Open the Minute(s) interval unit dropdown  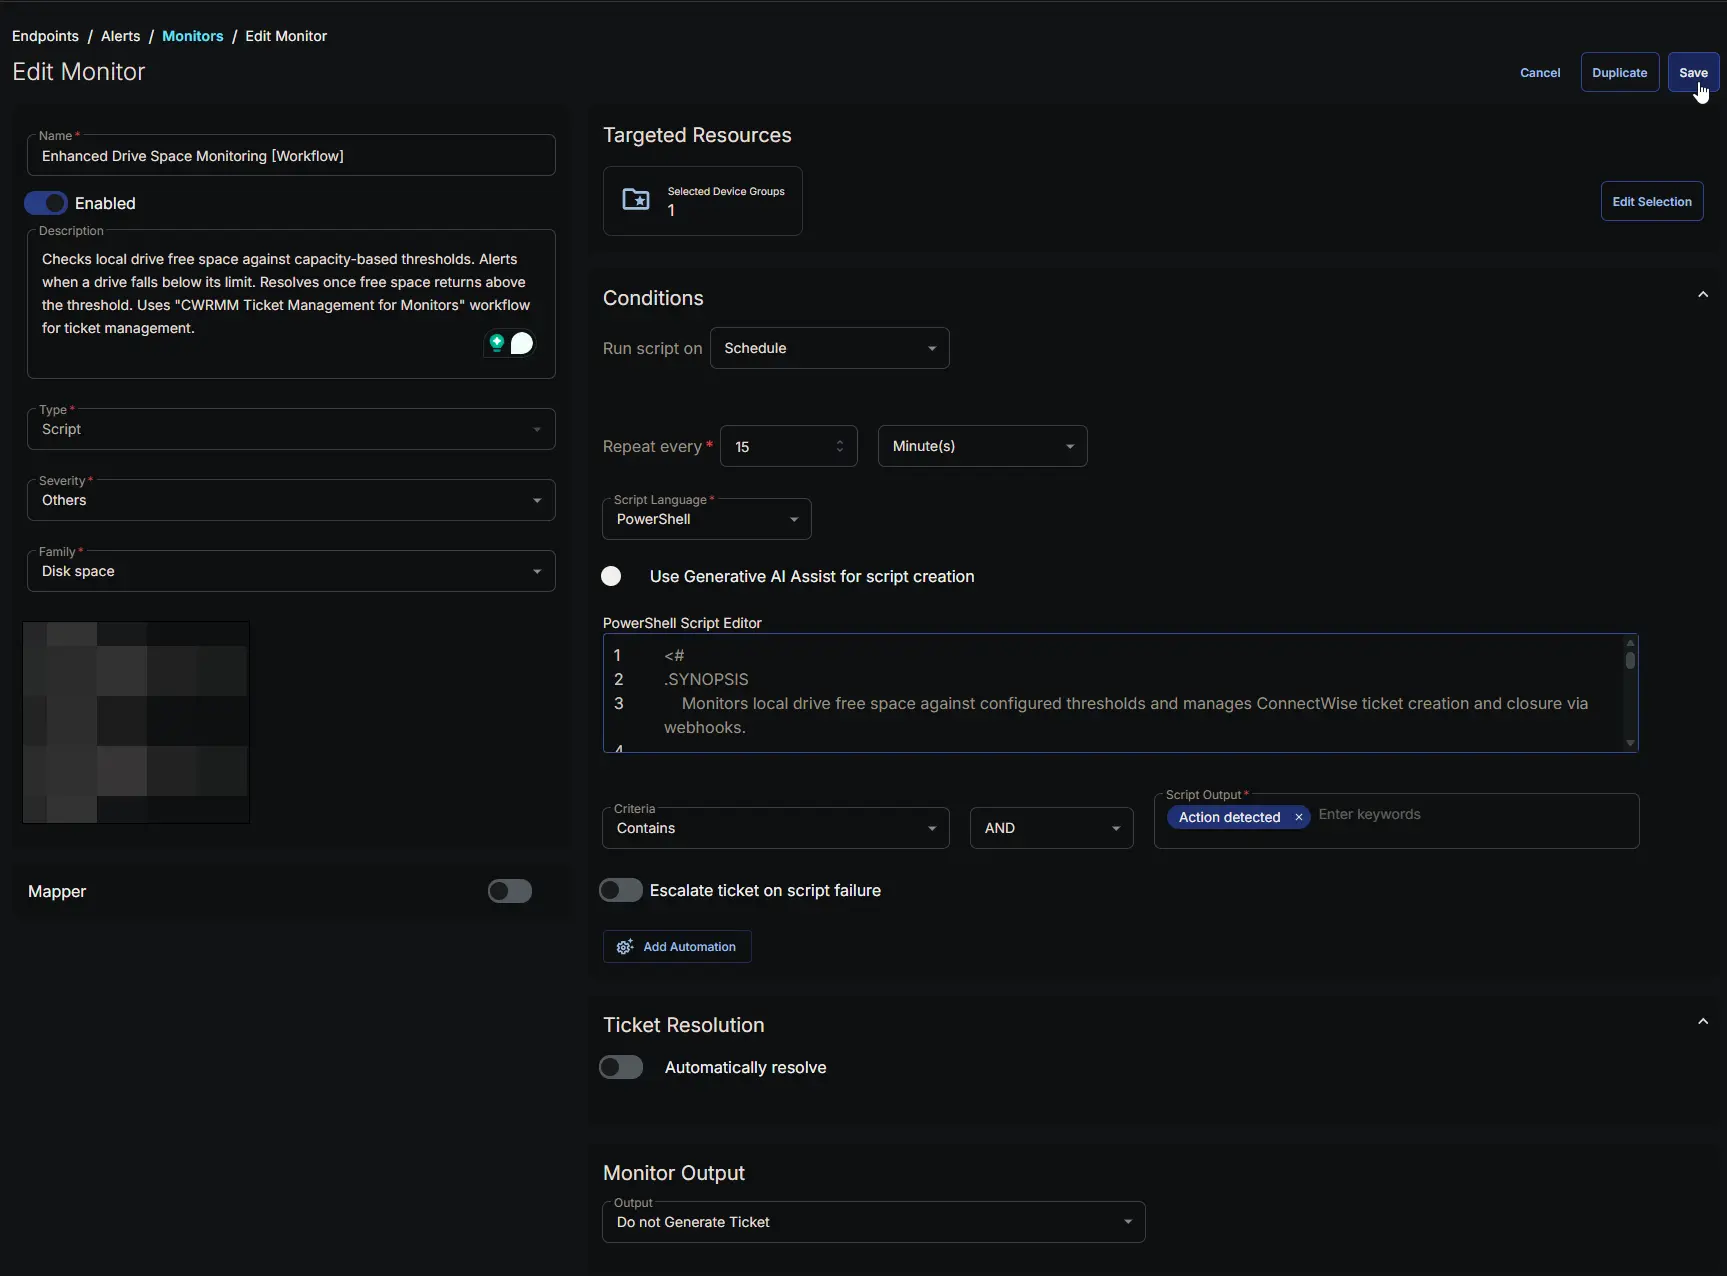click(983, 446)
